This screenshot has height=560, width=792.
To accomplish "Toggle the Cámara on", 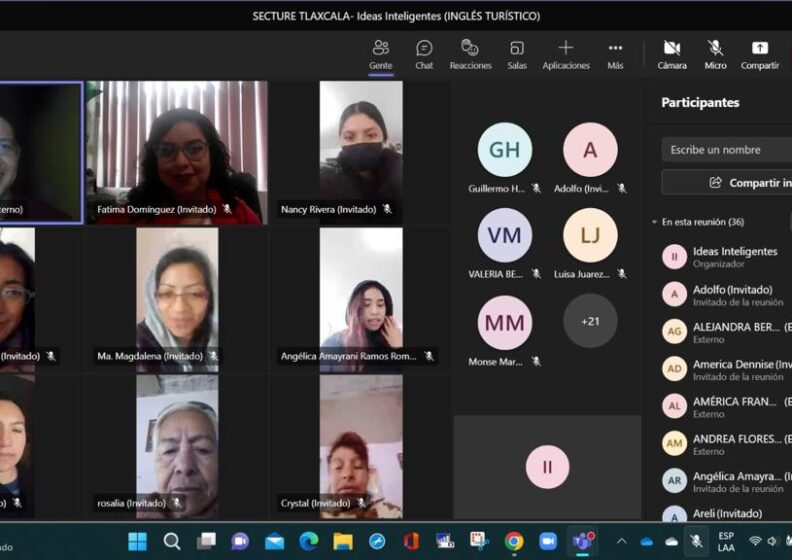I will pos(672,54).
